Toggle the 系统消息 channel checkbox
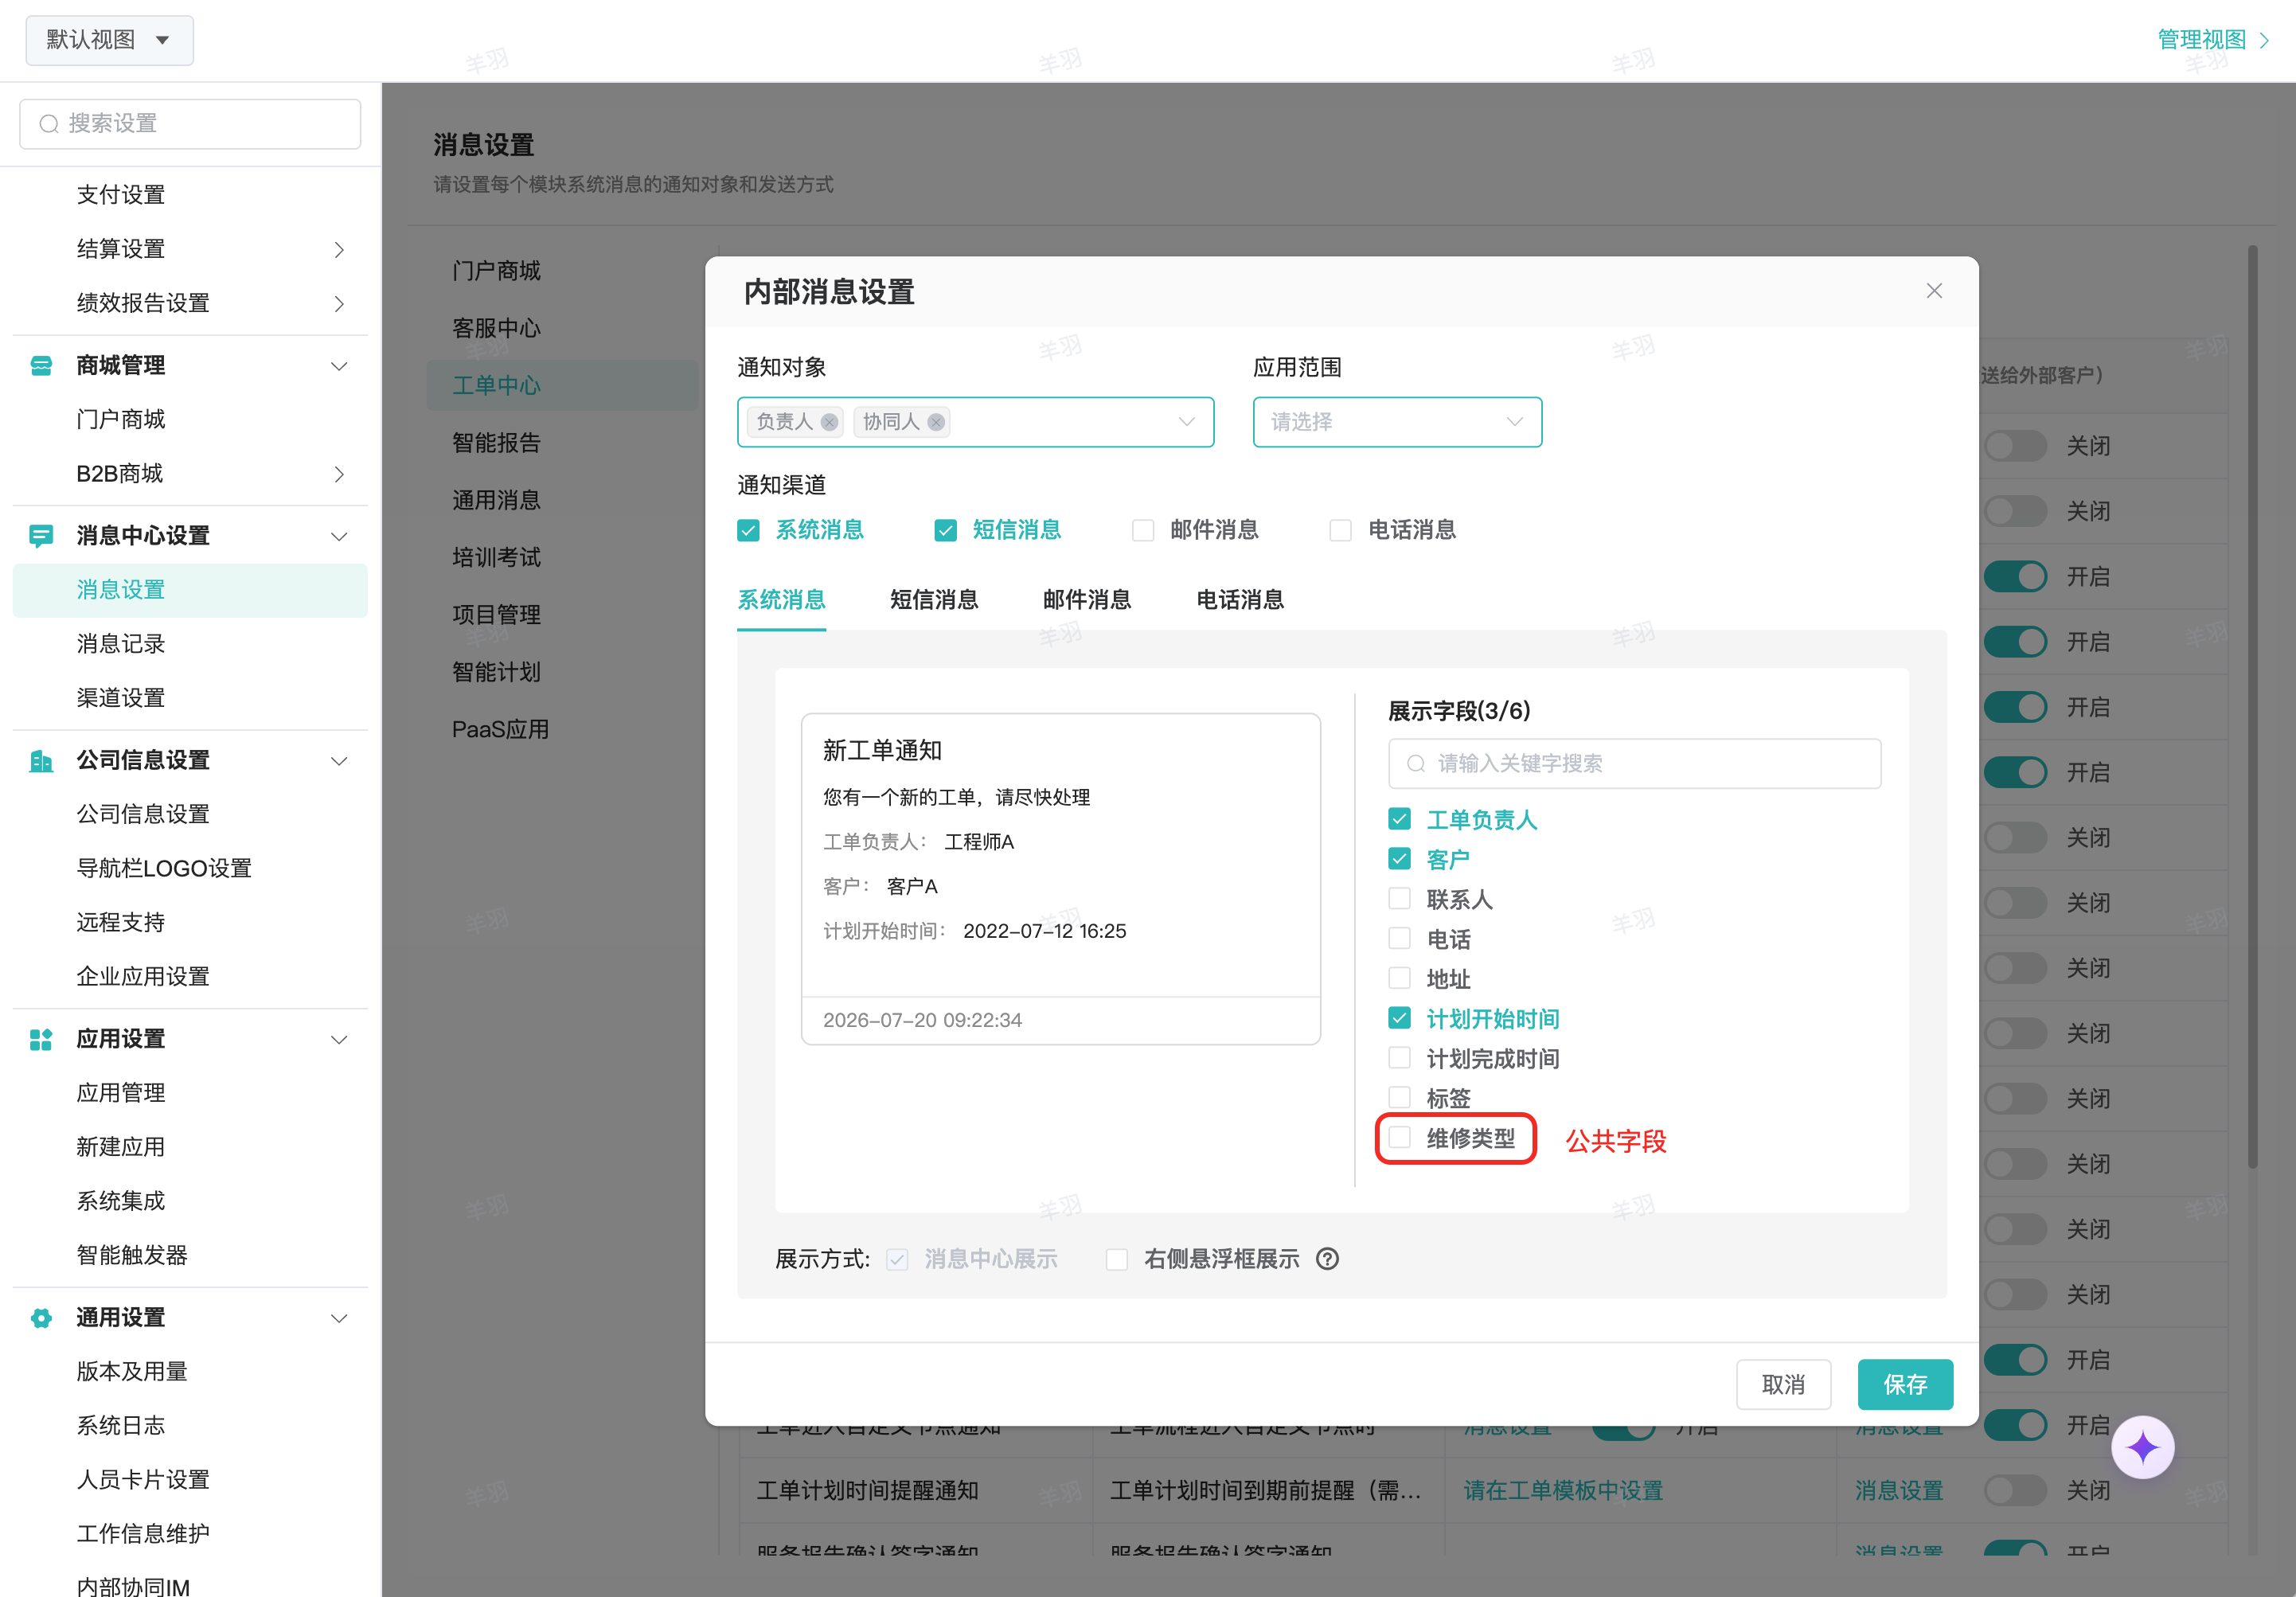Screen dimensions: 2296x1597 point(748,530)
